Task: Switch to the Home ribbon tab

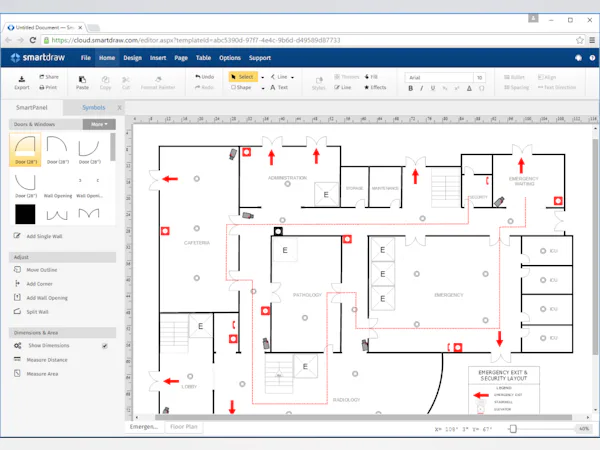Action: (107, 58)
